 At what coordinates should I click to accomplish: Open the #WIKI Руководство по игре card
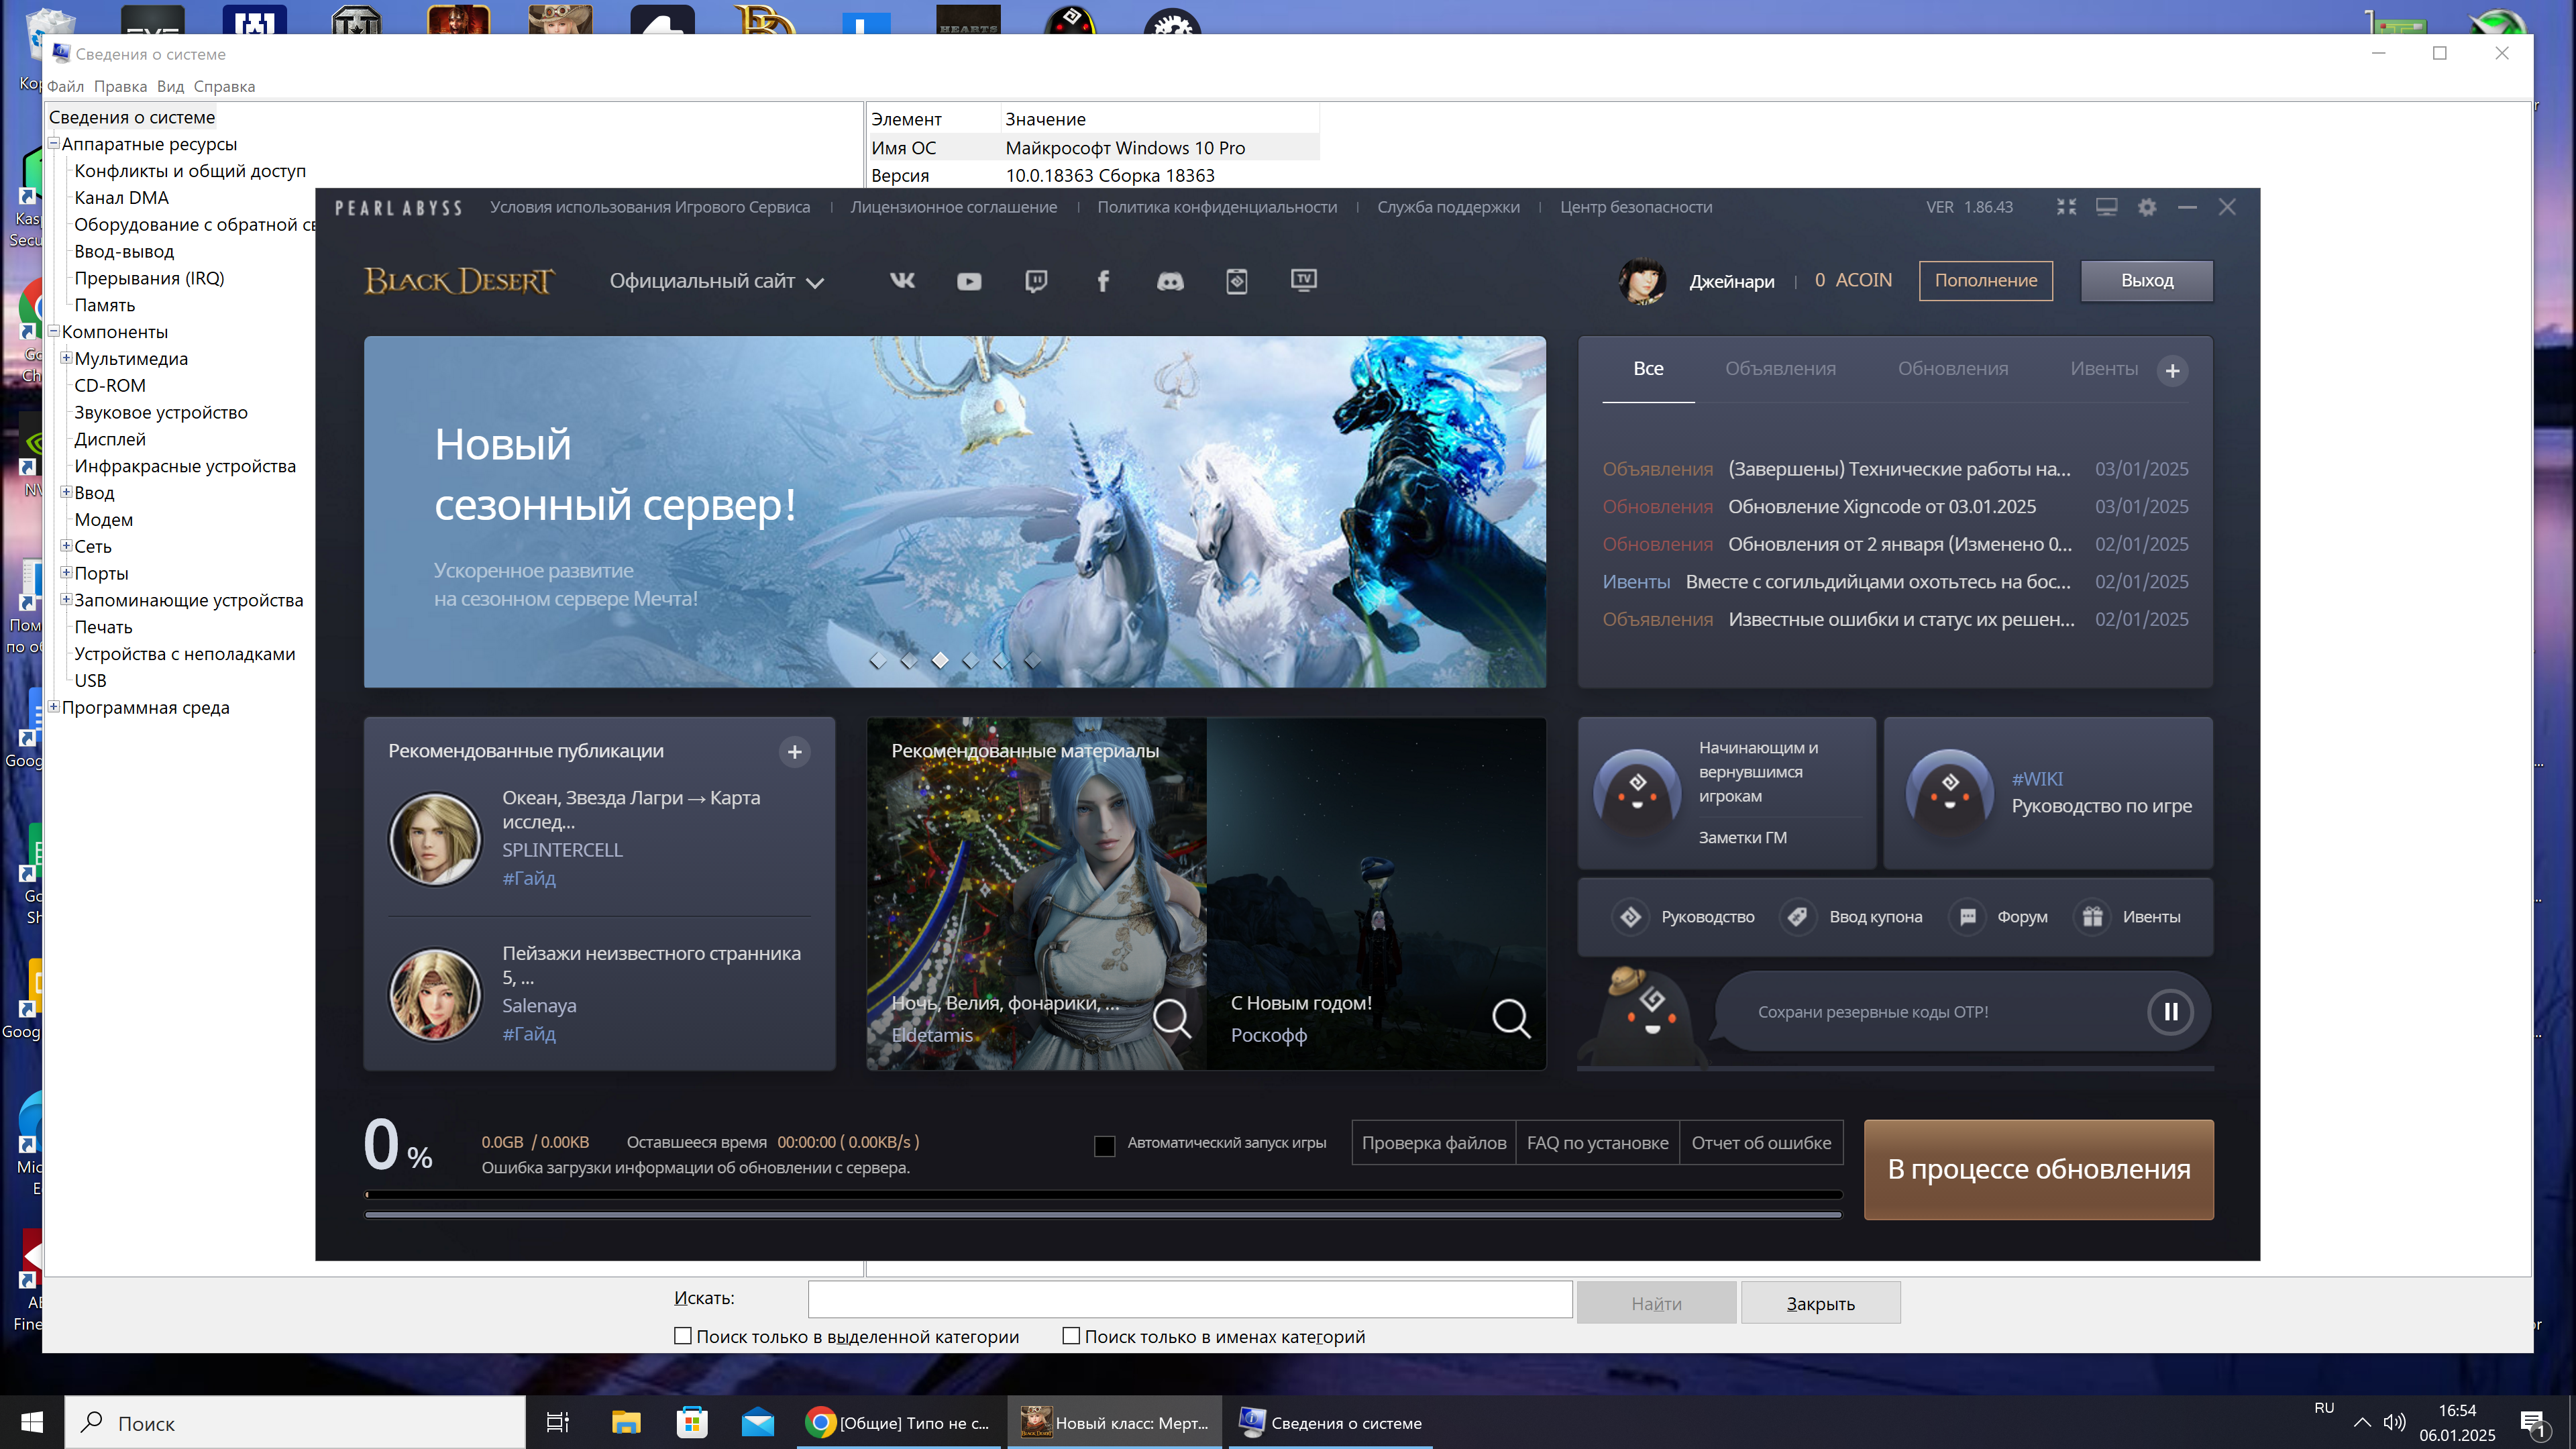coord(2048,793)
